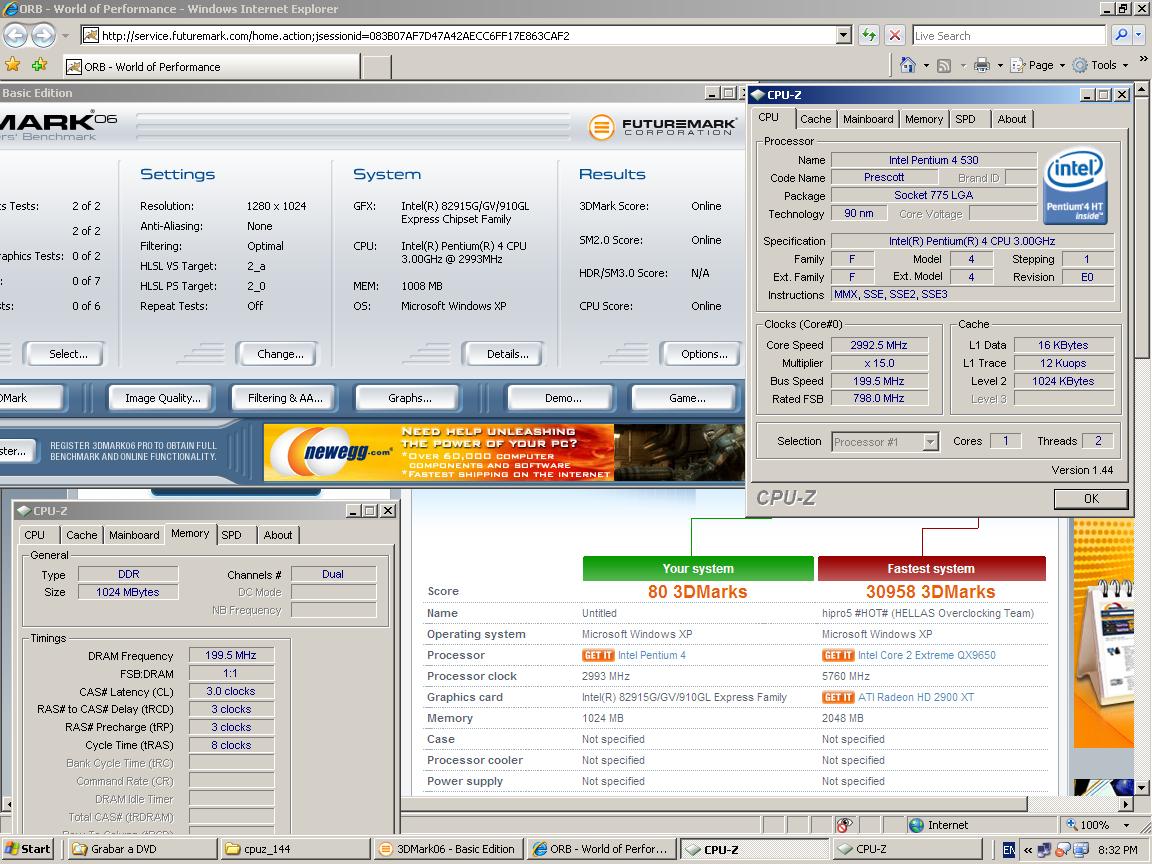Click GET IT badge beside Core 2 Extreme
Screen dimensions: 1152x864
tap(838, 655)
